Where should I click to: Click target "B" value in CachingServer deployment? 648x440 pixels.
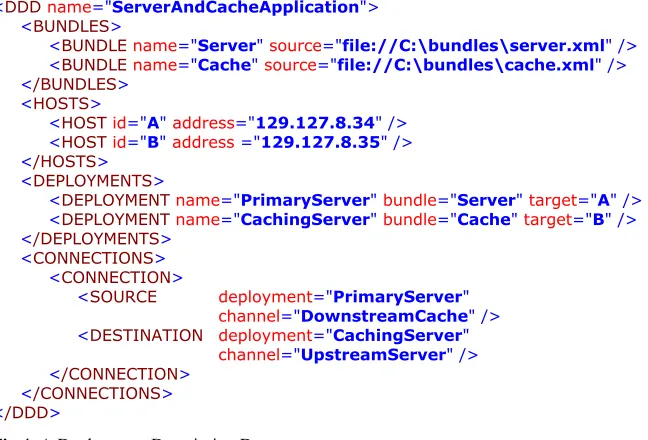coord(598,219)
